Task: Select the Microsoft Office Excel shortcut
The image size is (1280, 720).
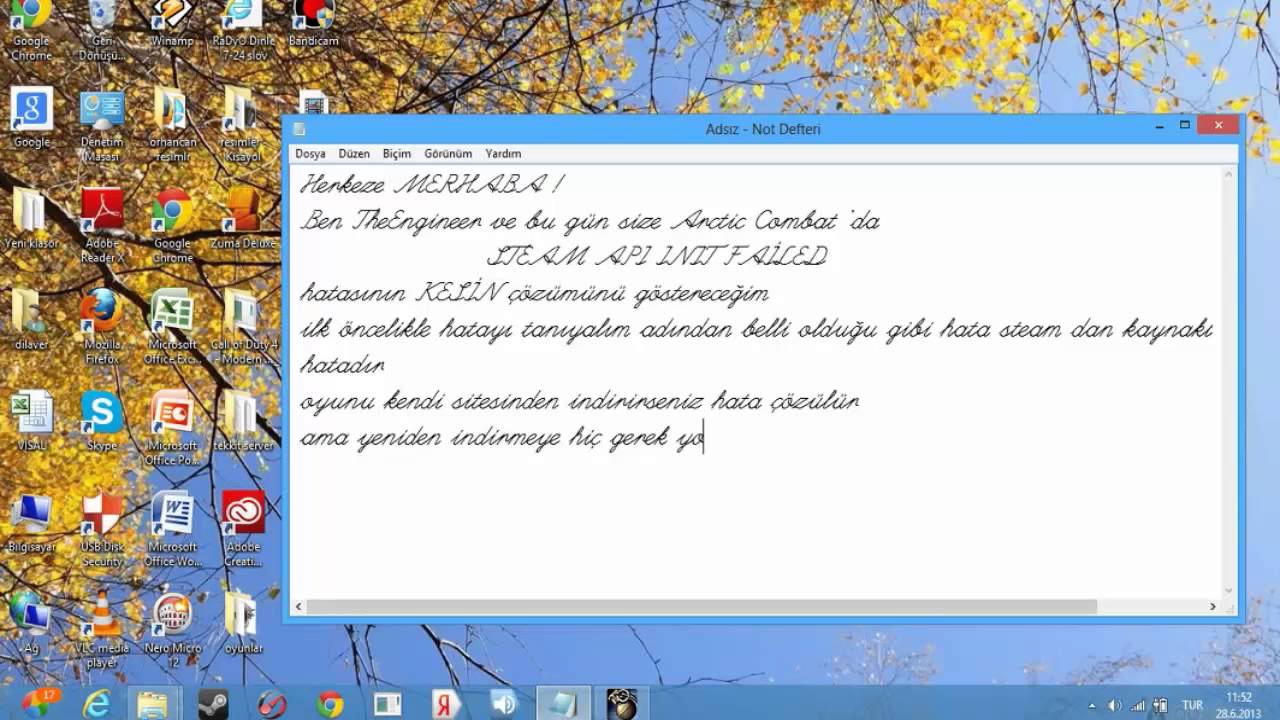Action: pos(172,327)
